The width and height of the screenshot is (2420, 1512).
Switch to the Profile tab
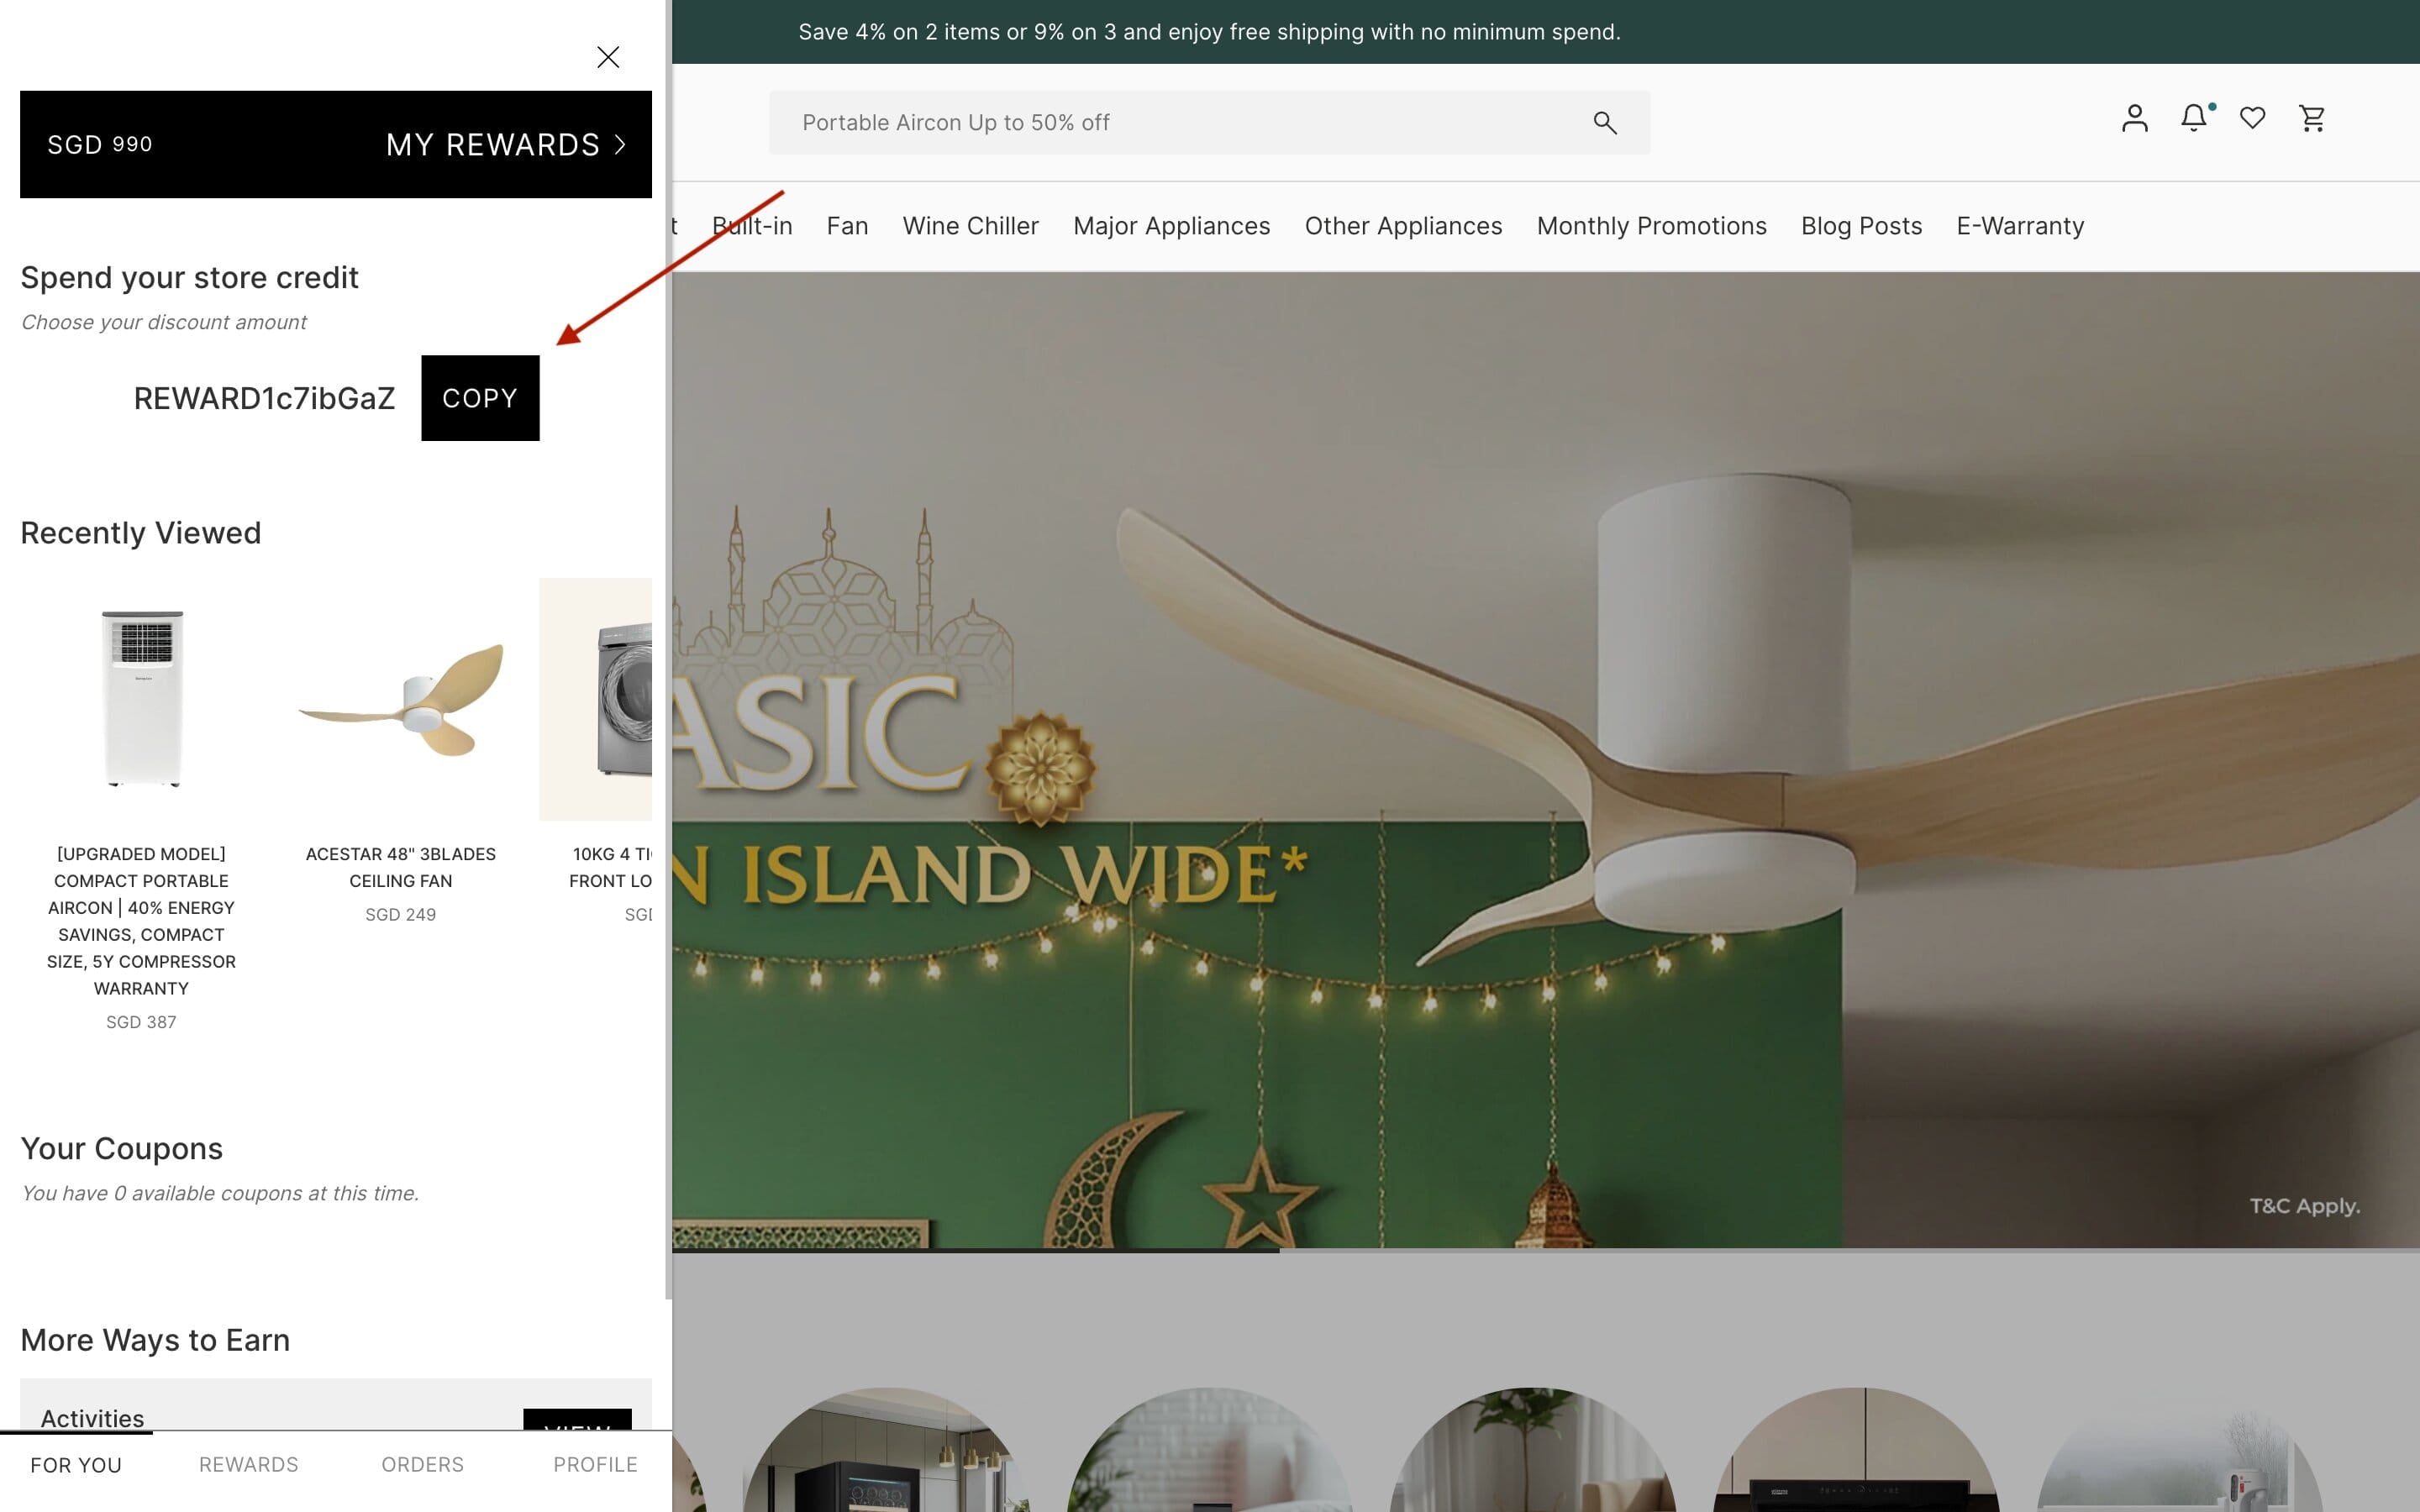click(x=595, y=1464)
